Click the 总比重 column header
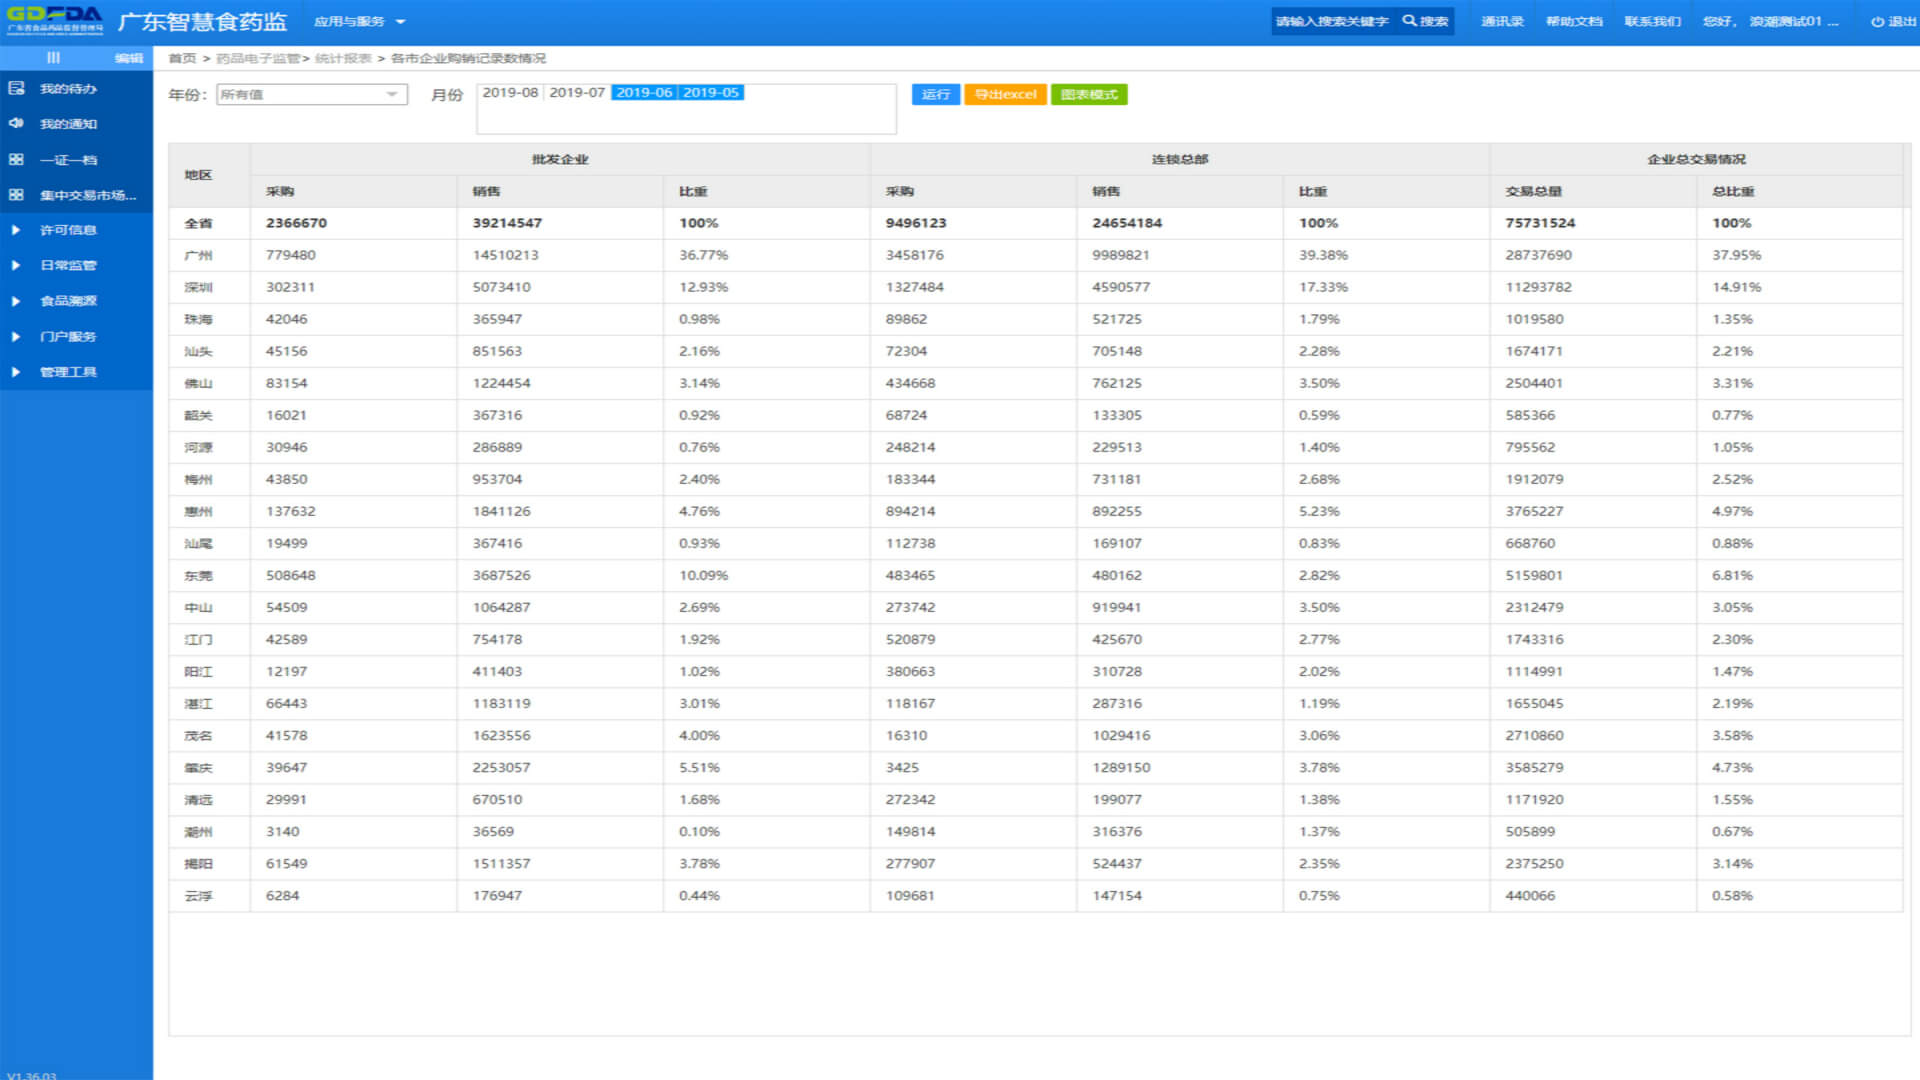1920x1080 pixels. point(1733,192)
